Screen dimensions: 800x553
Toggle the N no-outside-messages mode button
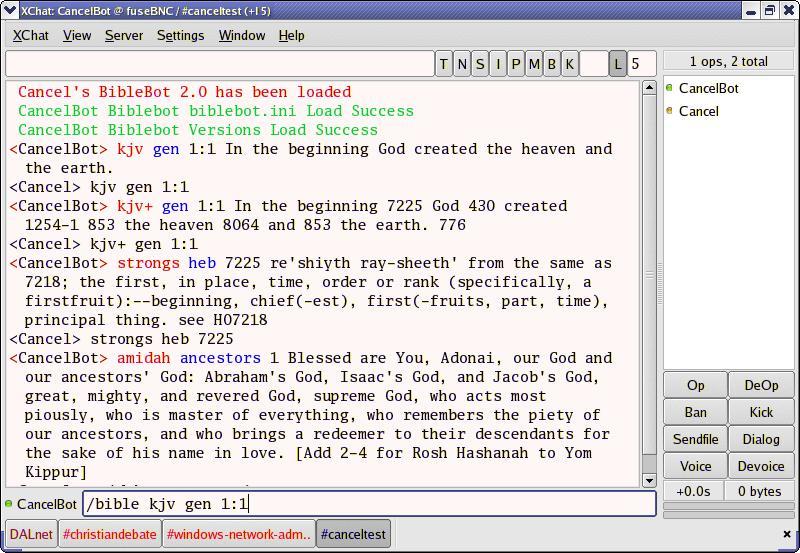pos(462,64)
